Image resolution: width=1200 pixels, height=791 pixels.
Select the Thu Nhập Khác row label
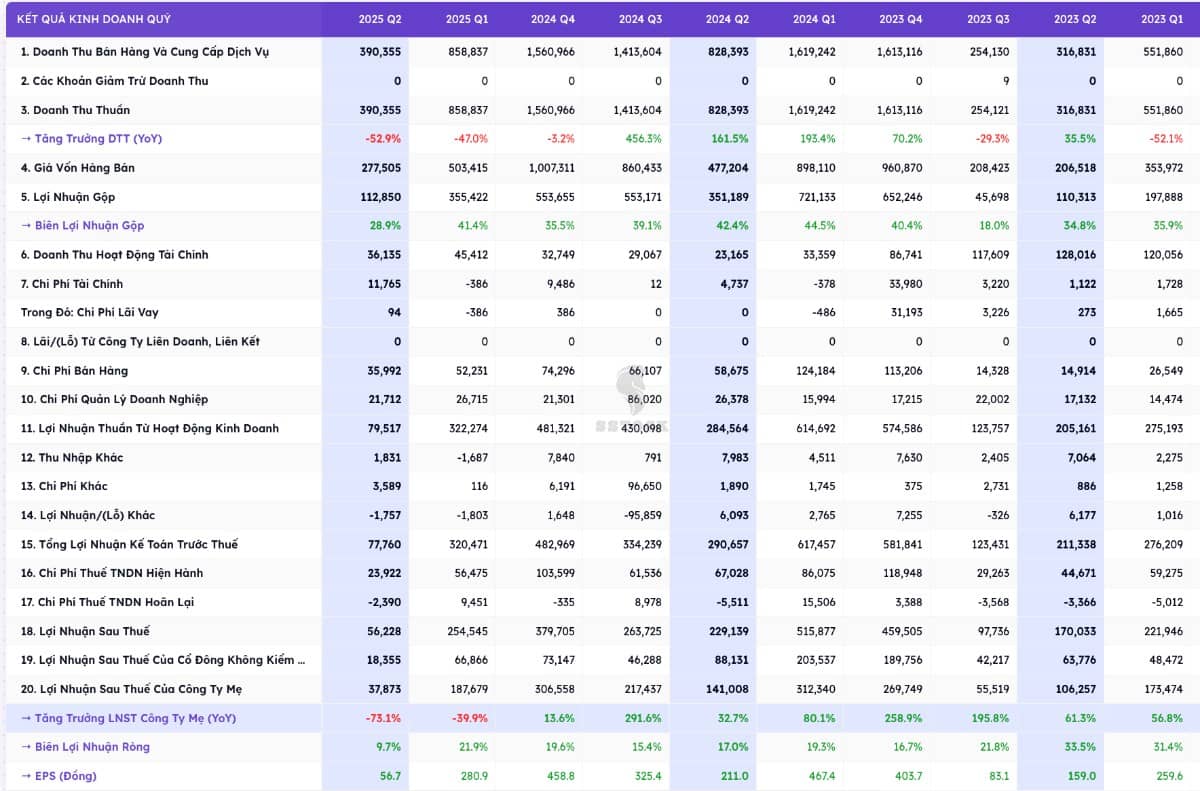(x=71, y=458)
